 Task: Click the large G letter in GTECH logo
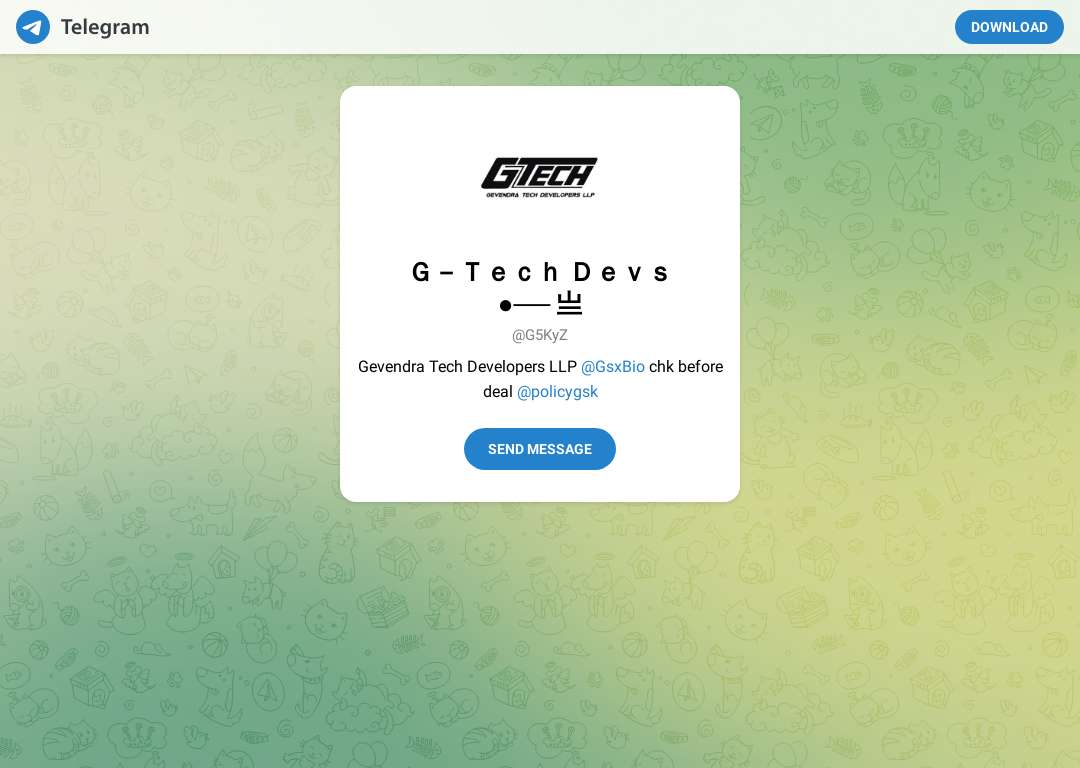coord(498,173)
